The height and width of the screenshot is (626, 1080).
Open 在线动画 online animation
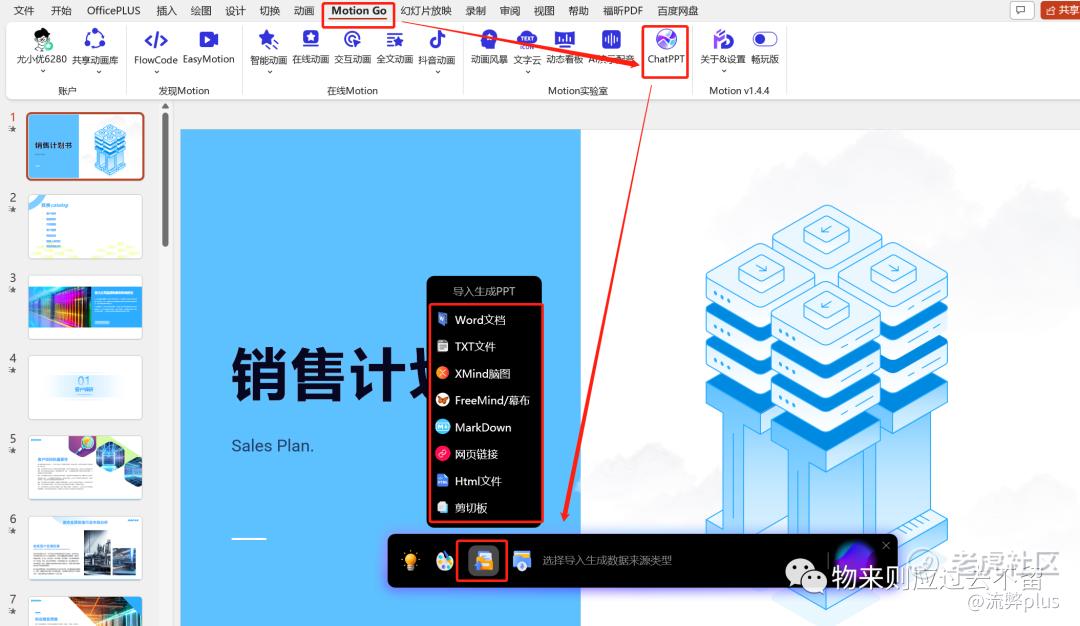tap(311, 46)
